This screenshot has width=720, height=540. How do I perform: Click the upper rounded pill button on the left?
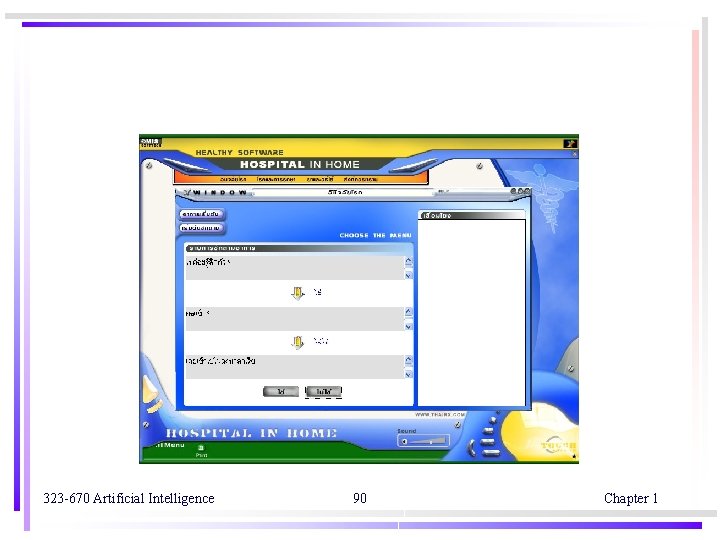(x=202, y=214)
